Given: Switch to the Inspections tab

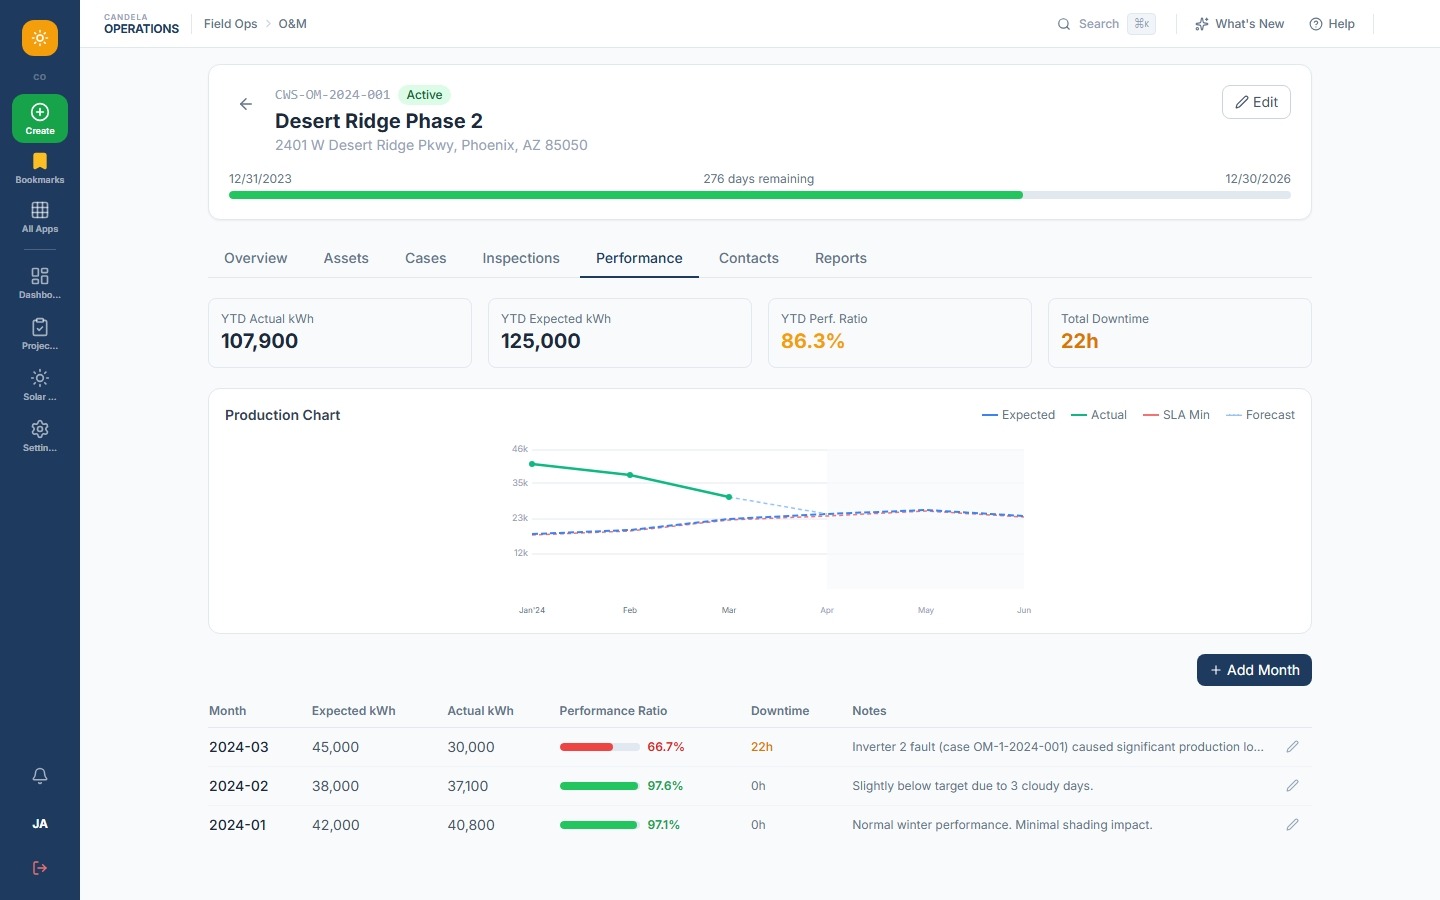Looking at the screenshot, I should 521,258.
